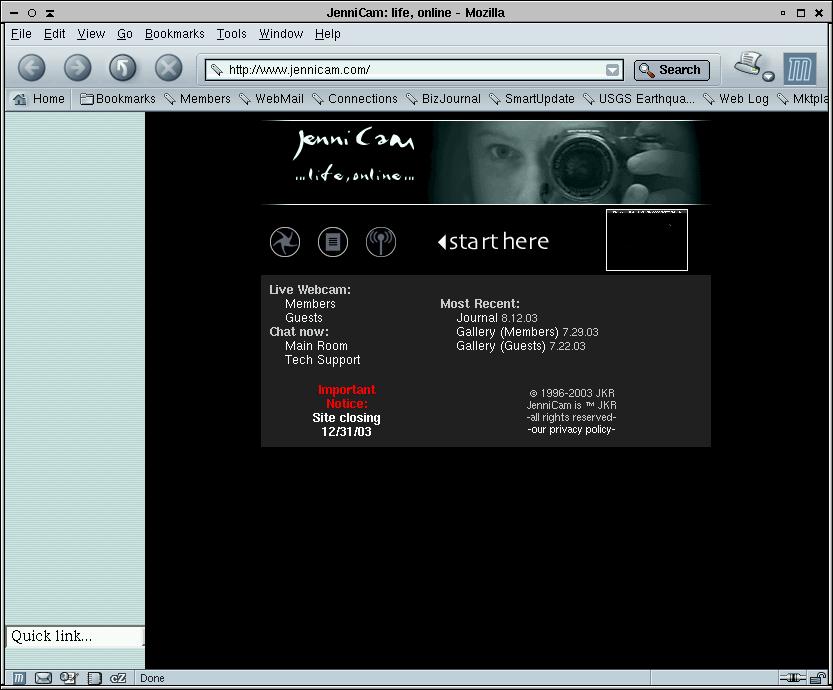The image size is (833, 690).
Task: Open the window menu icon in title bar
Action: 14,13
